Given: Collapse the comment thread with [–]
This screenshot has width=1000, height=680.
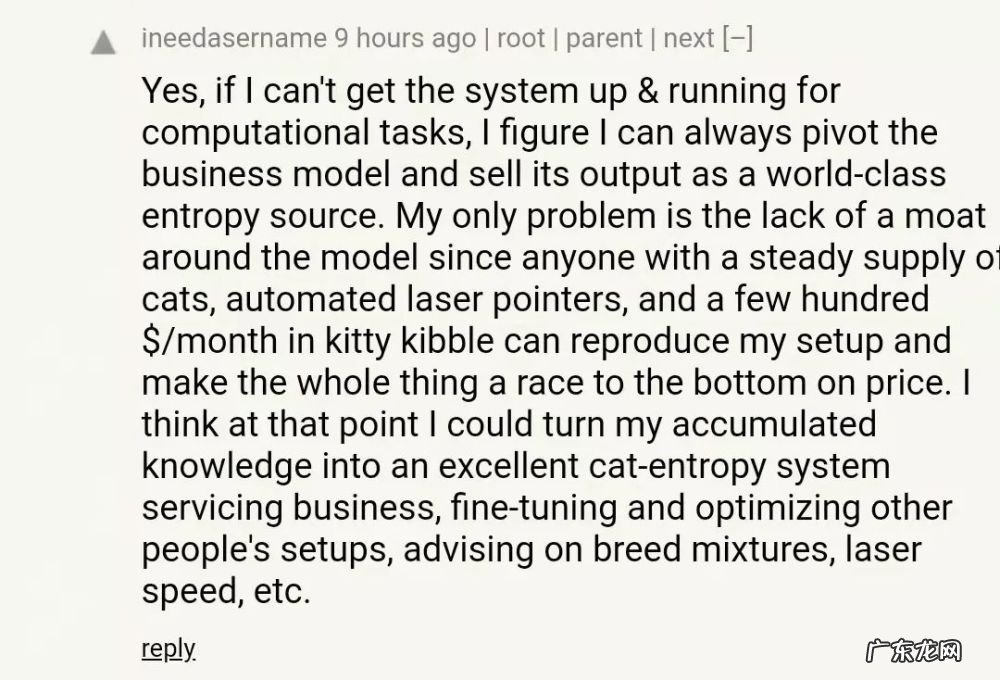Looking at the screenshot, I should tap(738, 39).
